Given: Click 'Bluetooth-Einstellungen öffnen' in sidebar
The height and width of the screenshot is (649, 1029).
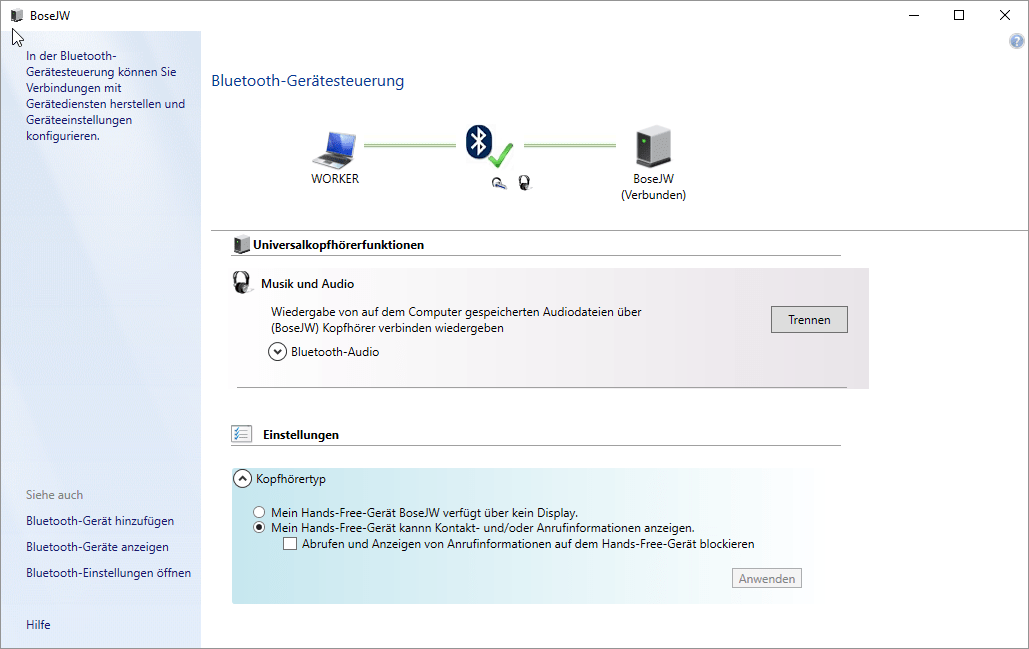Looking at the screenshot, I should [108, 573].
